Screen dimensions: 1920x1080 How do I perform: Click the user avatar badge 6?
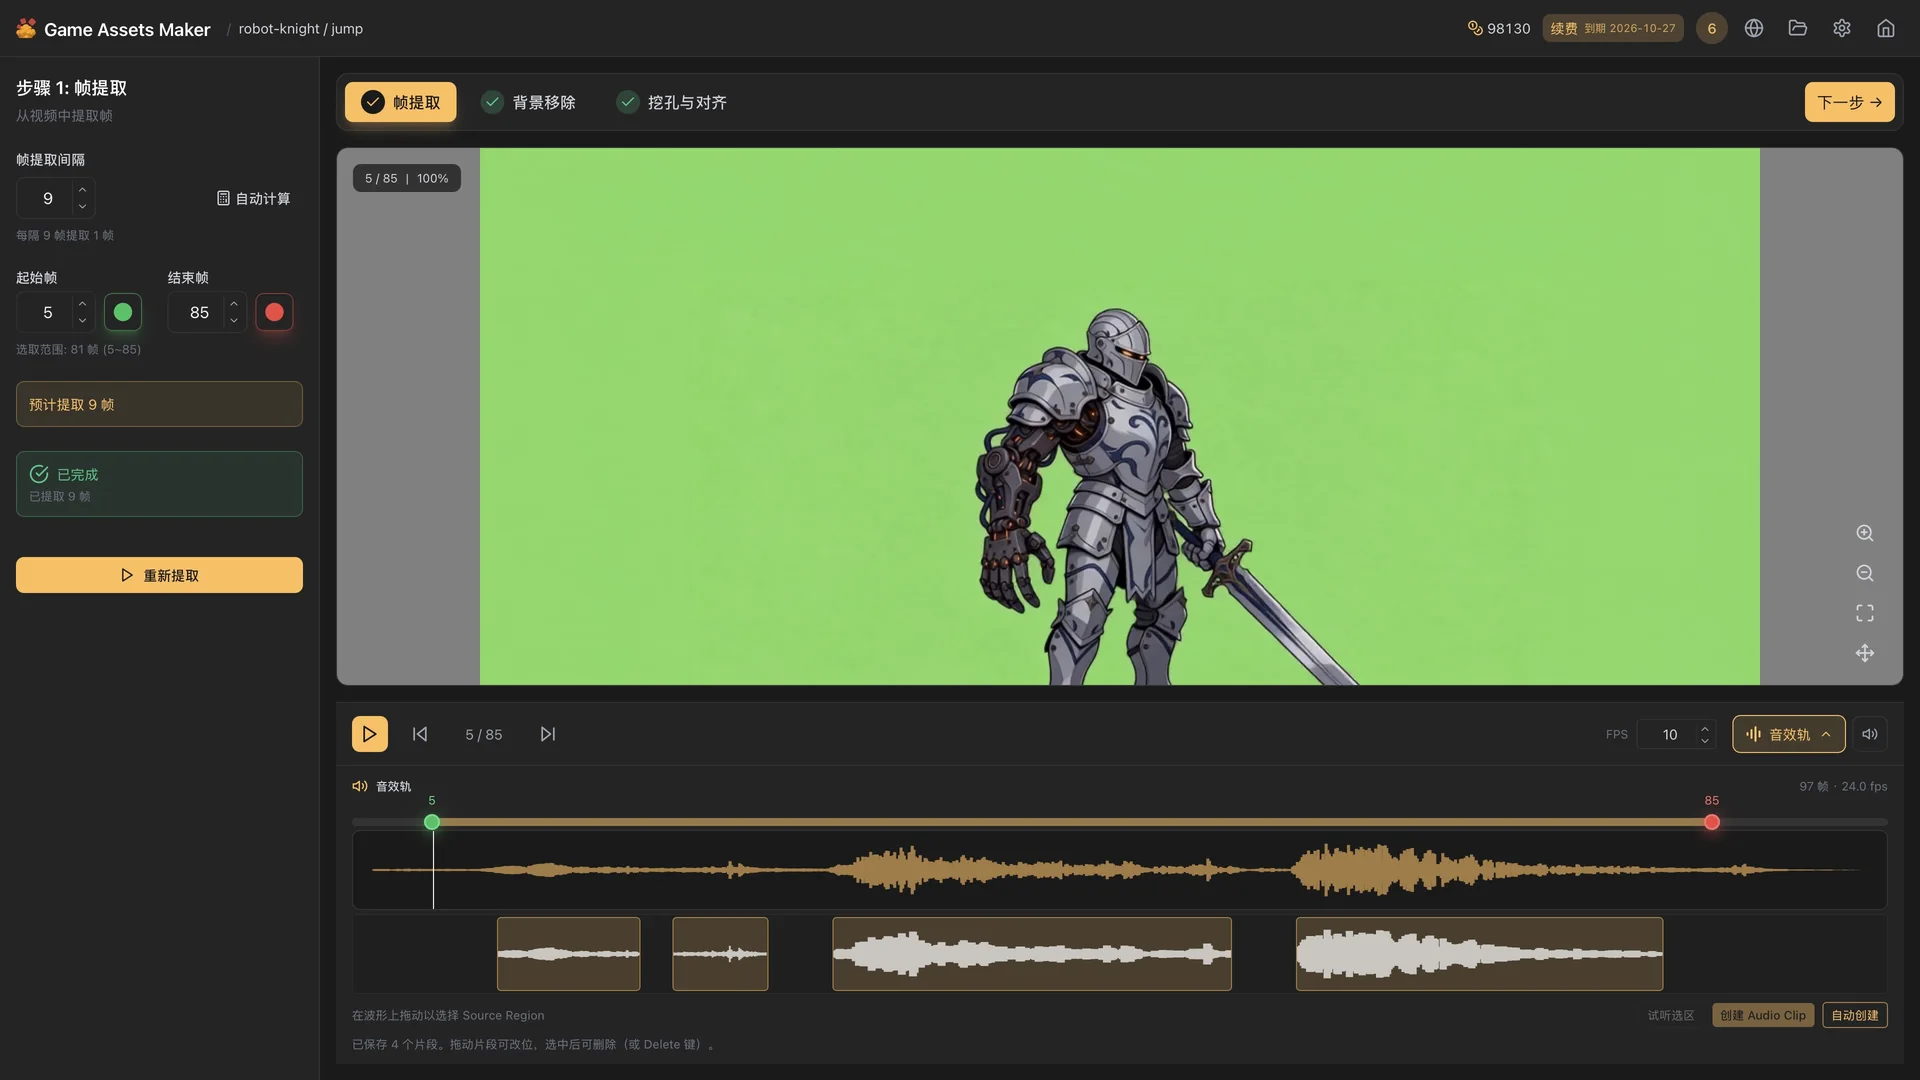pyautogui.click(x=1712, y=28)
